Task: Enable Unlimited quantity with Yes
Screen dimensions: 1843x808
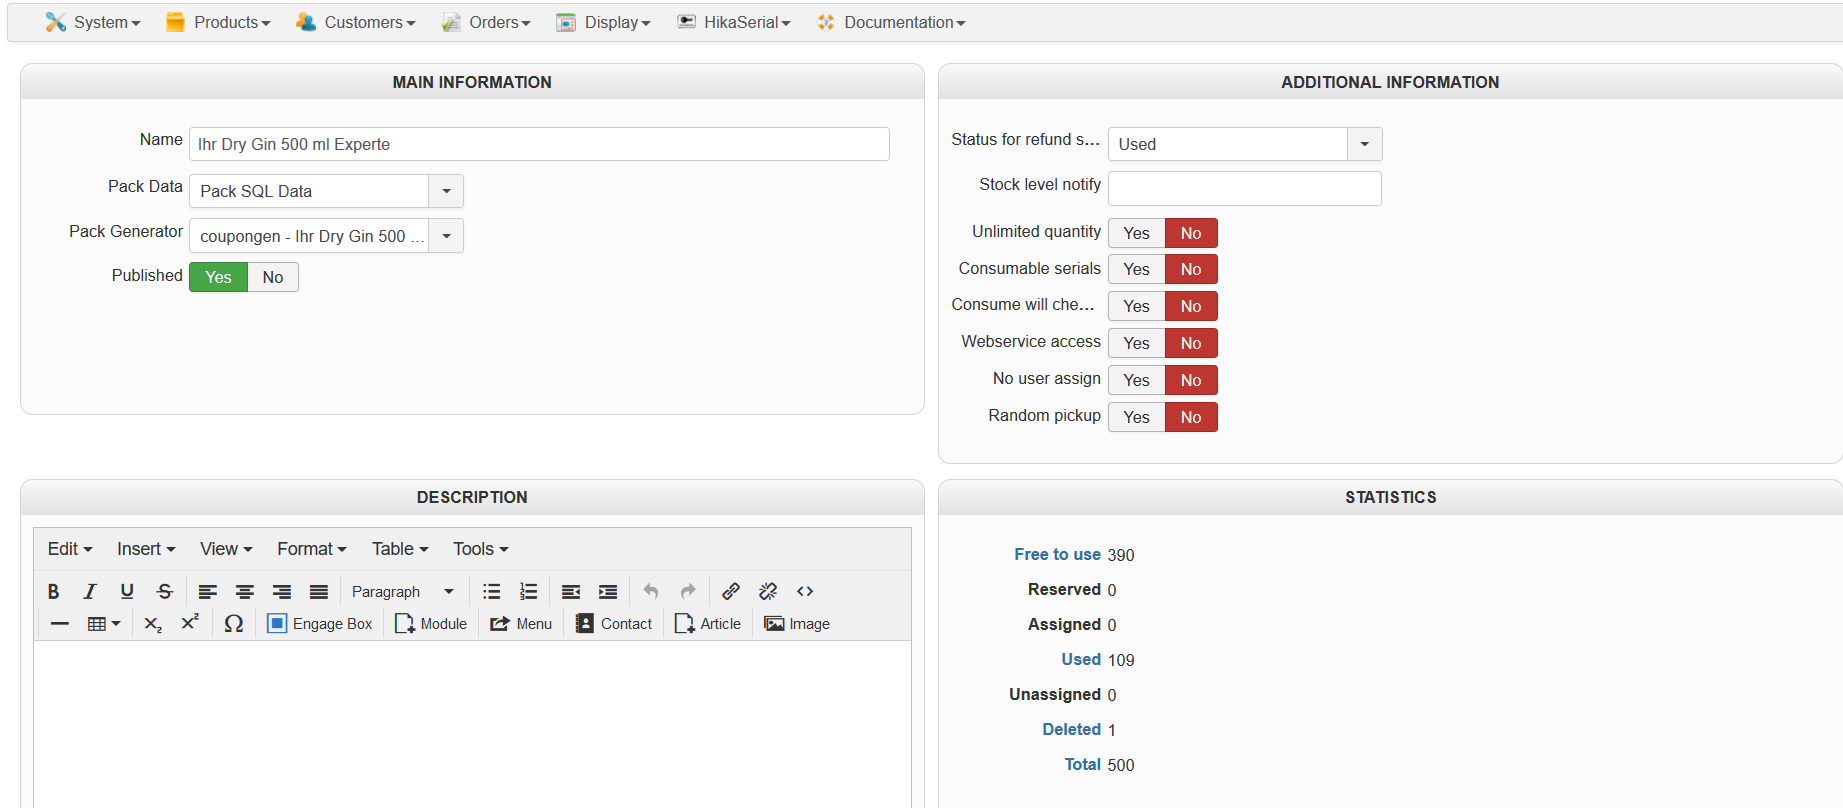Action: 1136,233
